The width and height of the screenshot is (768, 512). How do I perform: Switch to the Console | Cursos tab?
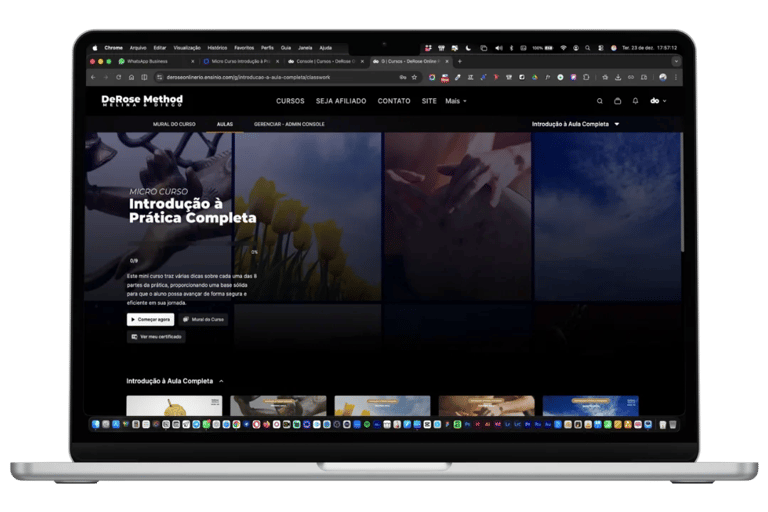click(x=323, y=61)
